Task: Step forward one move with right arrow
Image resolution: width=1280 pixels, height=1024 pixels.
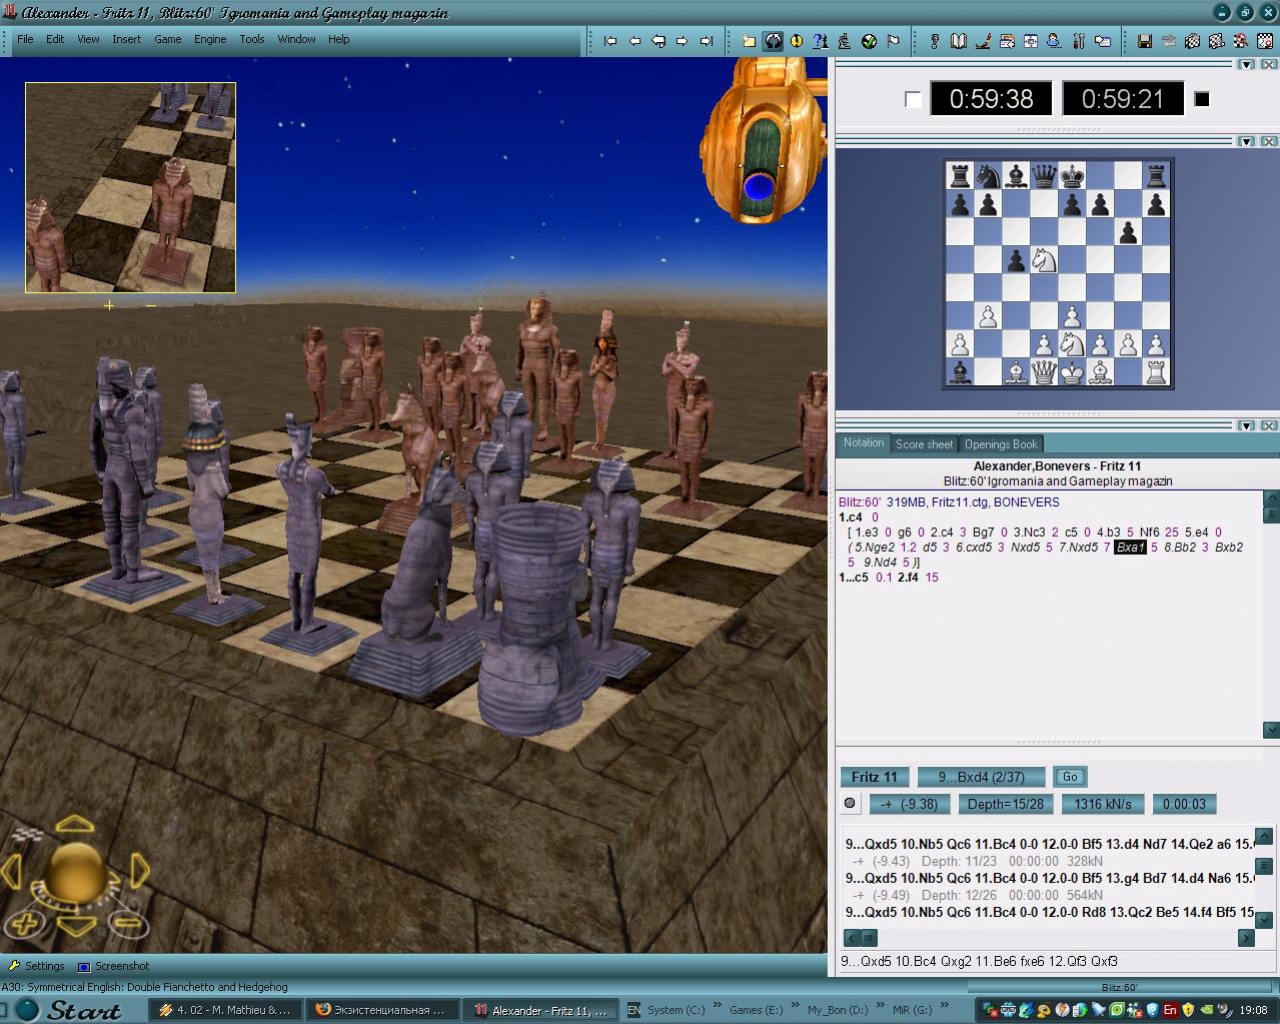Action: tap(682, 41)
